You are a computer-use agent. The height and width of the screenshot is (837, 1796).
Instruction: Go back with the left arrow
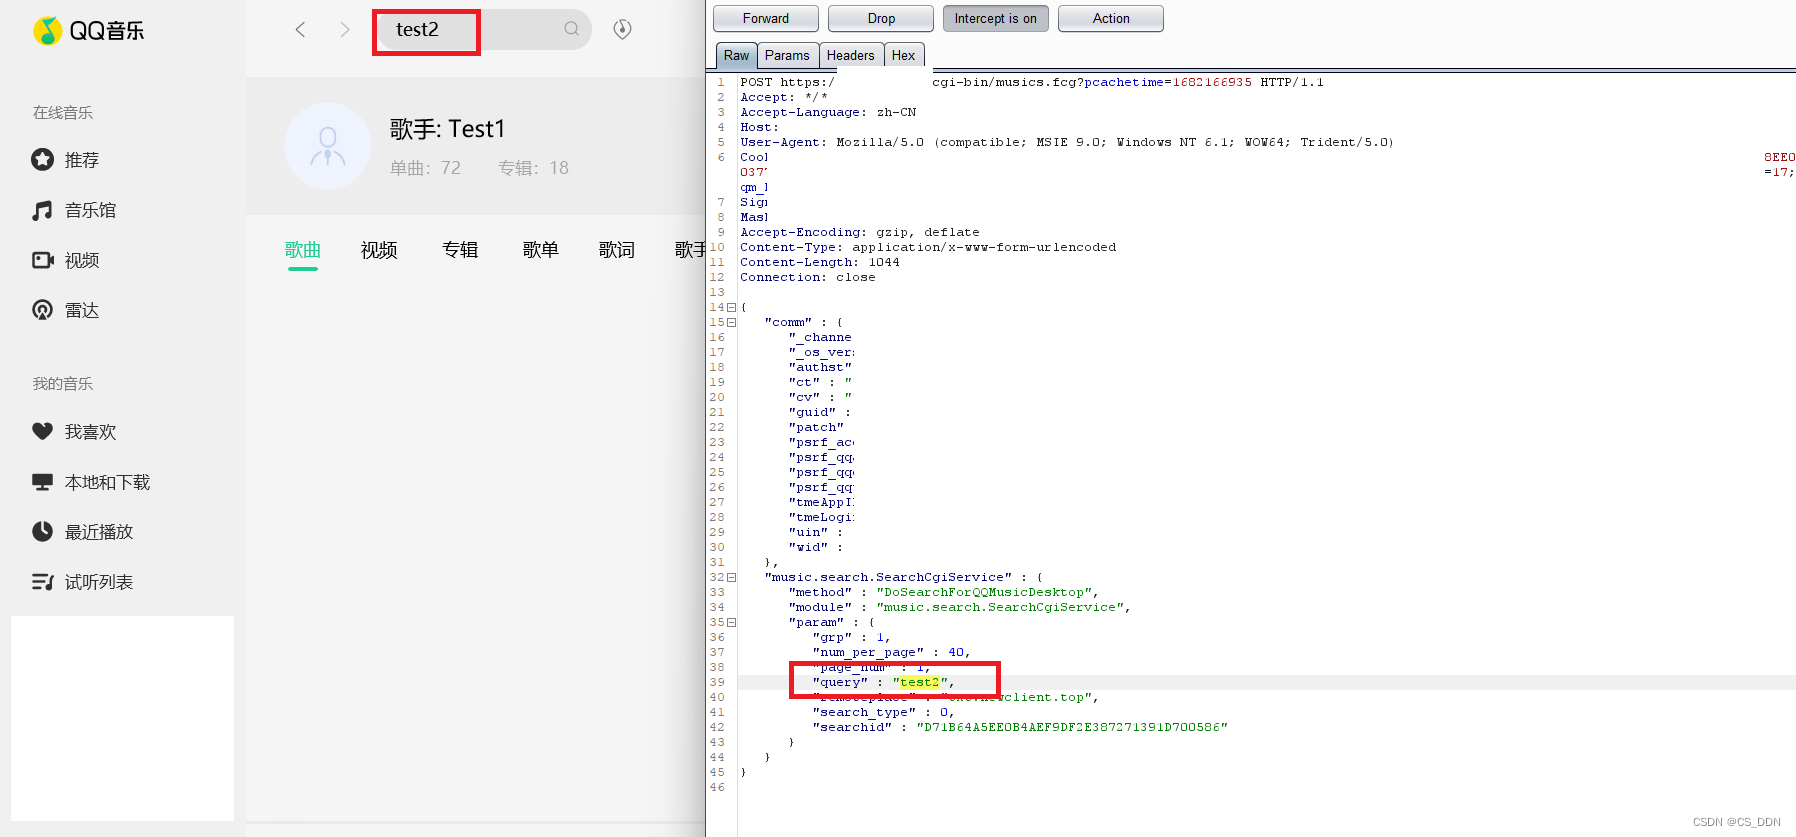300,30
